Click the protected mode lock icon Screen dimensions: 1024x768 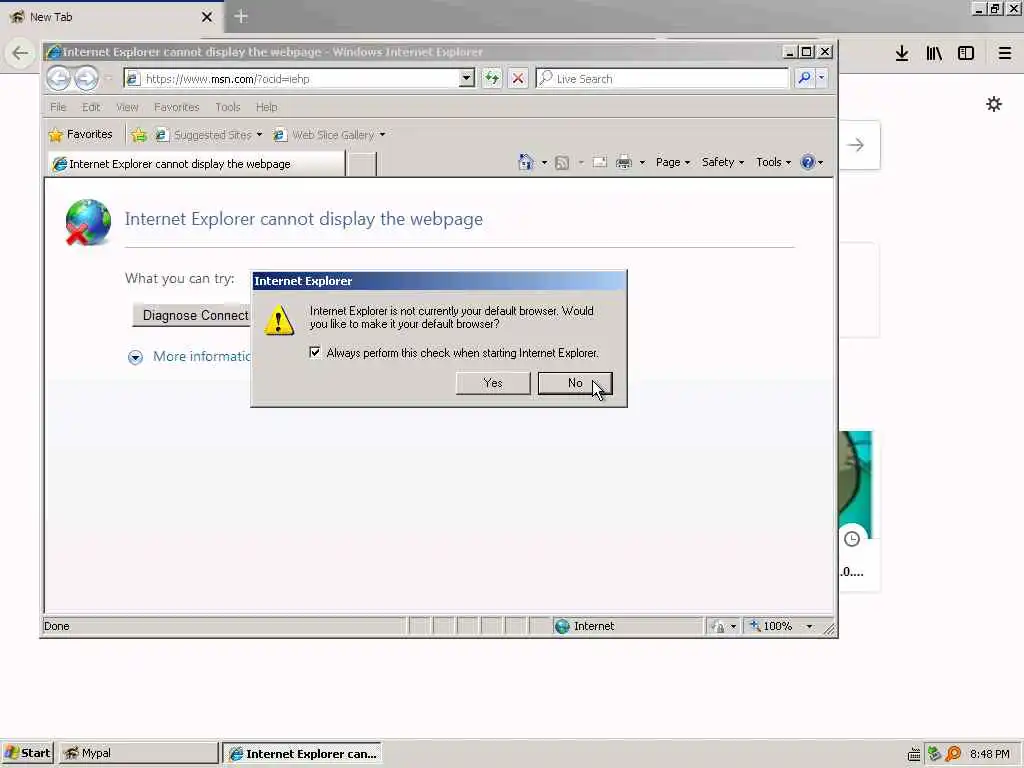tap(718, 627)
